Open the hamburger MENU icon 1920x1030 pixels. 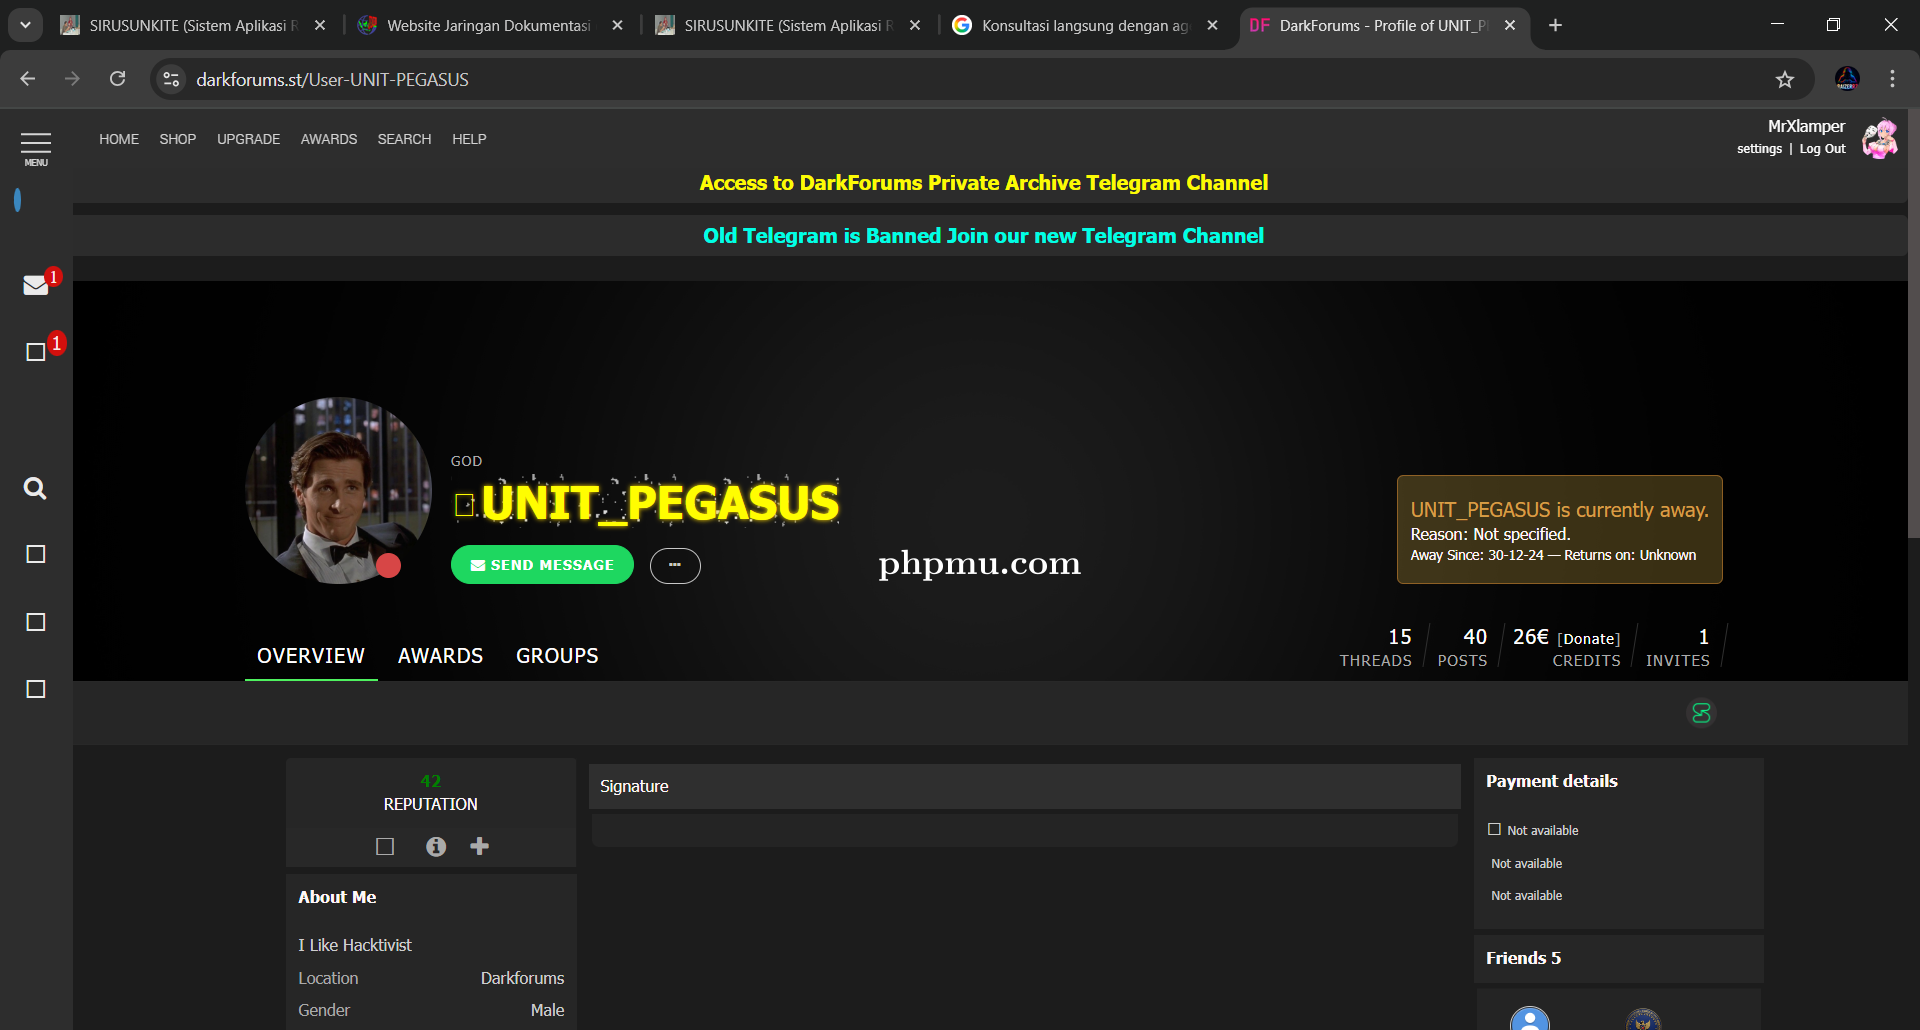(36, 147)
